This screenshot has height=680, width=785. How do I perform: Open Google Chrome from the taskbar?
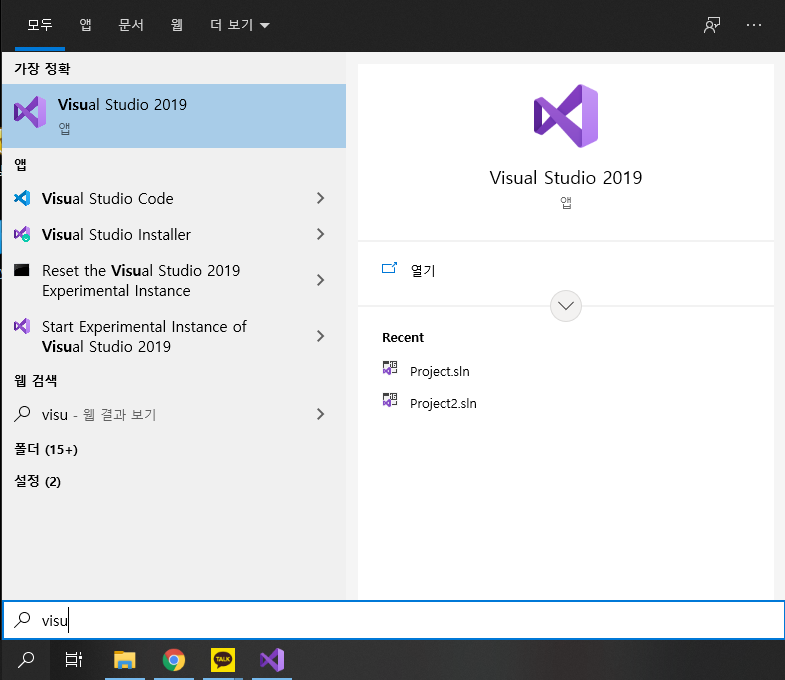point(174,660)
